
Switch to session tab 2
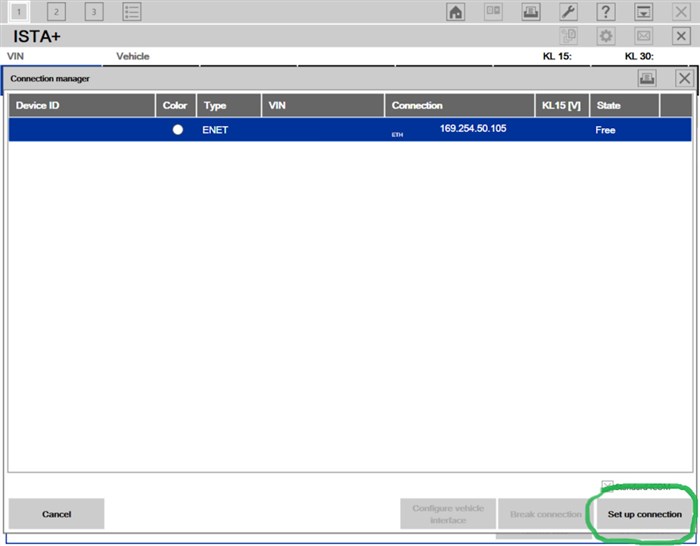[x=56, y=12]
